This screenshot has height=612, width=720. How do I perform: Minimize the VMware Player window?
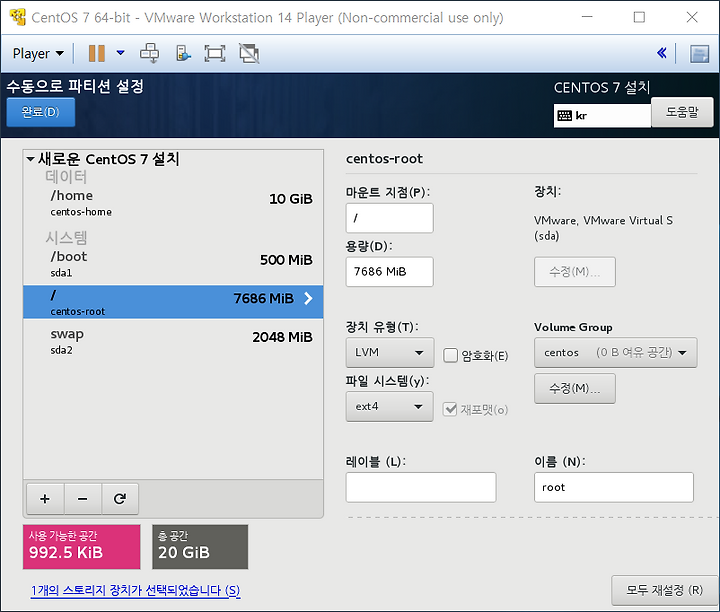[587, 17]
